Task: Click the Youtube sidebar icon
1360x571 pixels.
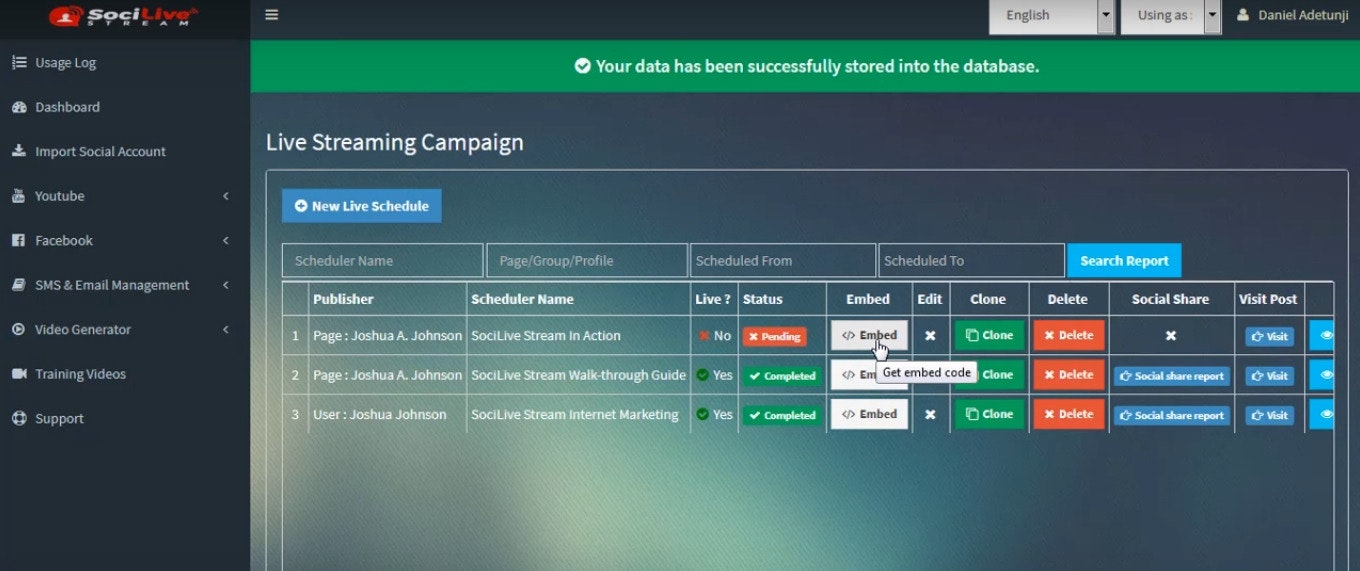Action: [x=19, y=196]
